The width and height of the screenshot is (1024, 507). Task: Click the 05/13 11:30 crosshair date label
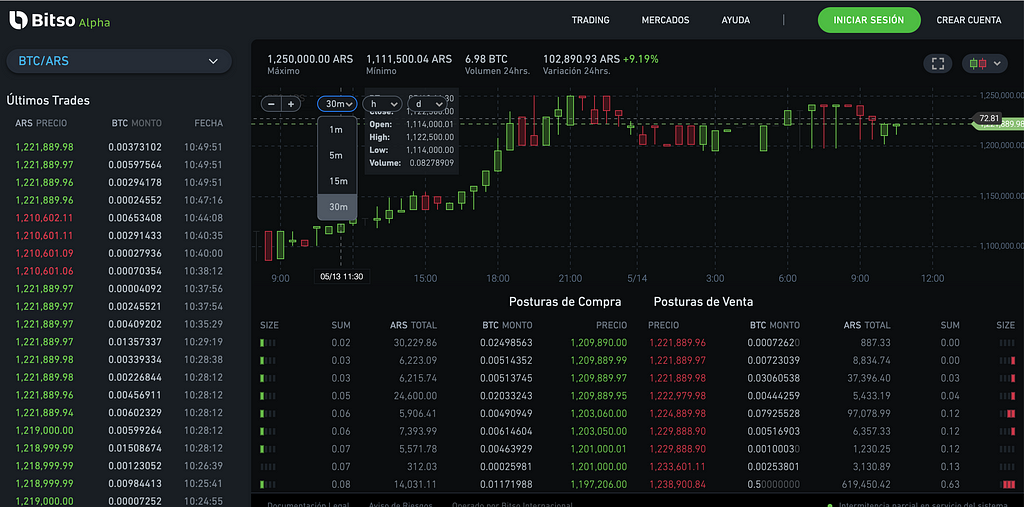(342, 276)
